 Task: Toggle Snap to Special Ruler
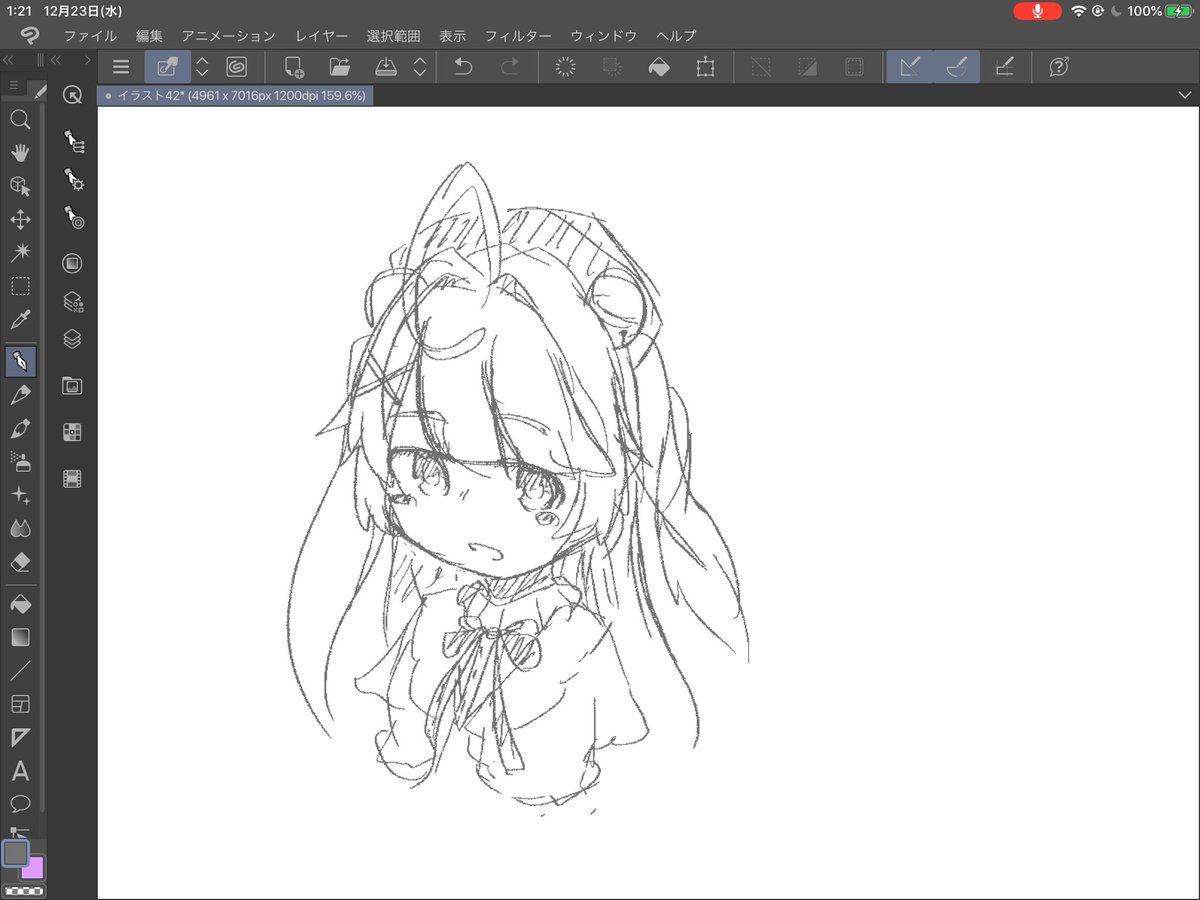pos(956,67)
